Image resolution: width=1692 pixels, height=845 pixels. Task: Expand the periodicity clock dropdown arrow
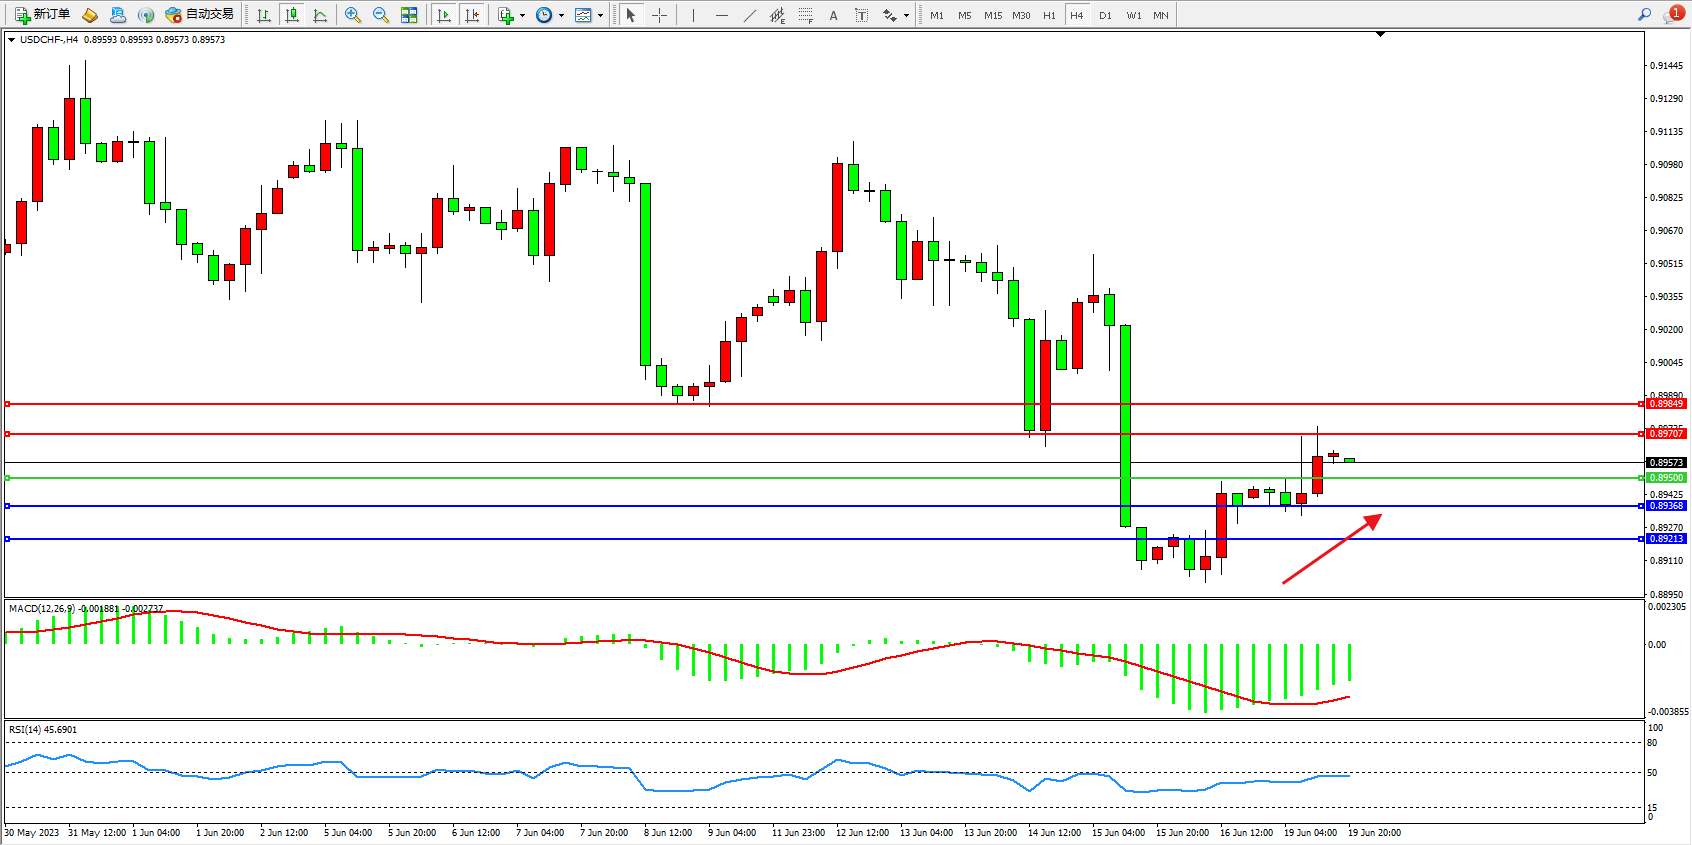[561, 15]
